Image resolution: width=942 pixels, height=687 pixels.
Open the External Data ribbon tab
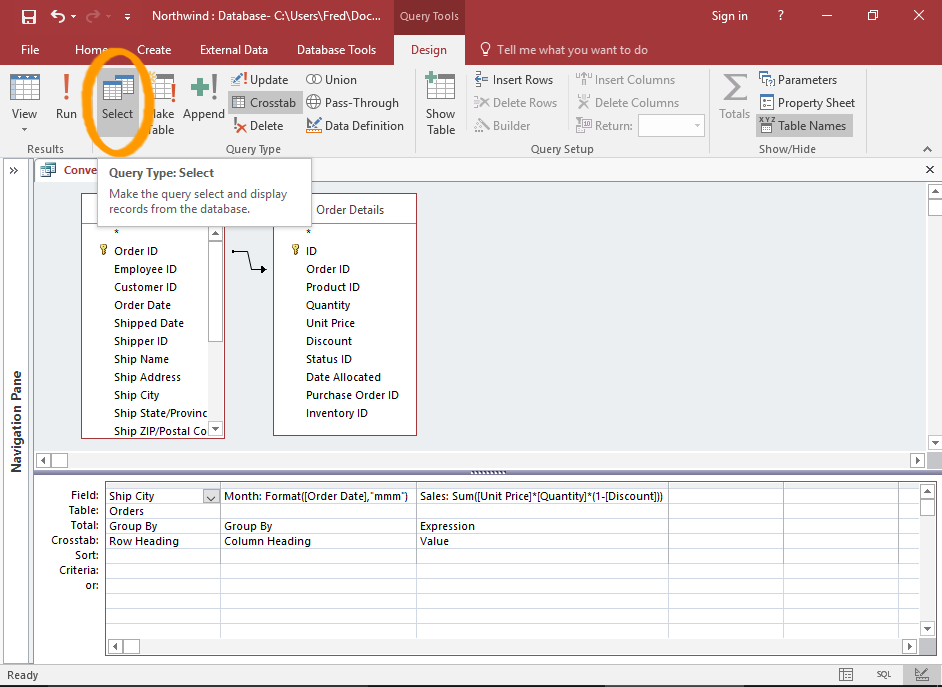[x=234, y=50]
